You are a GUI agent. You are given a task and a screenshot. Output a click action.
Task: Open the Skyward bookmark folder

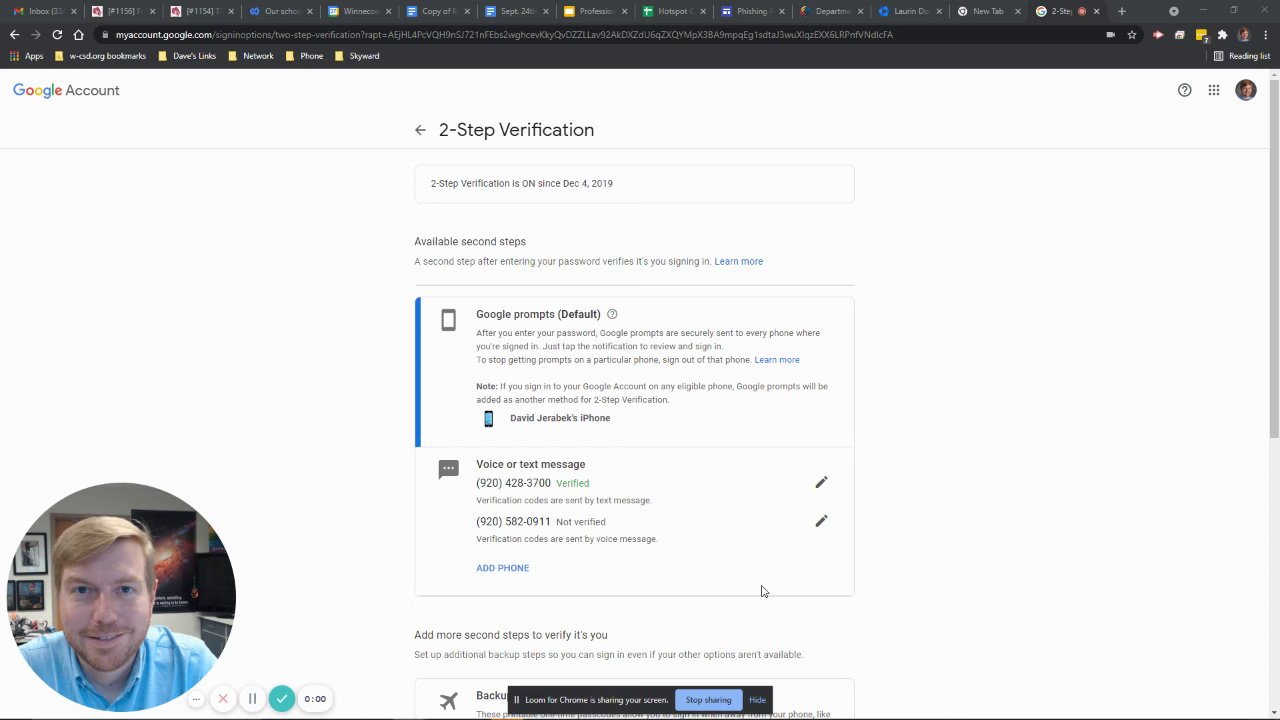click(x=357, y=56)
